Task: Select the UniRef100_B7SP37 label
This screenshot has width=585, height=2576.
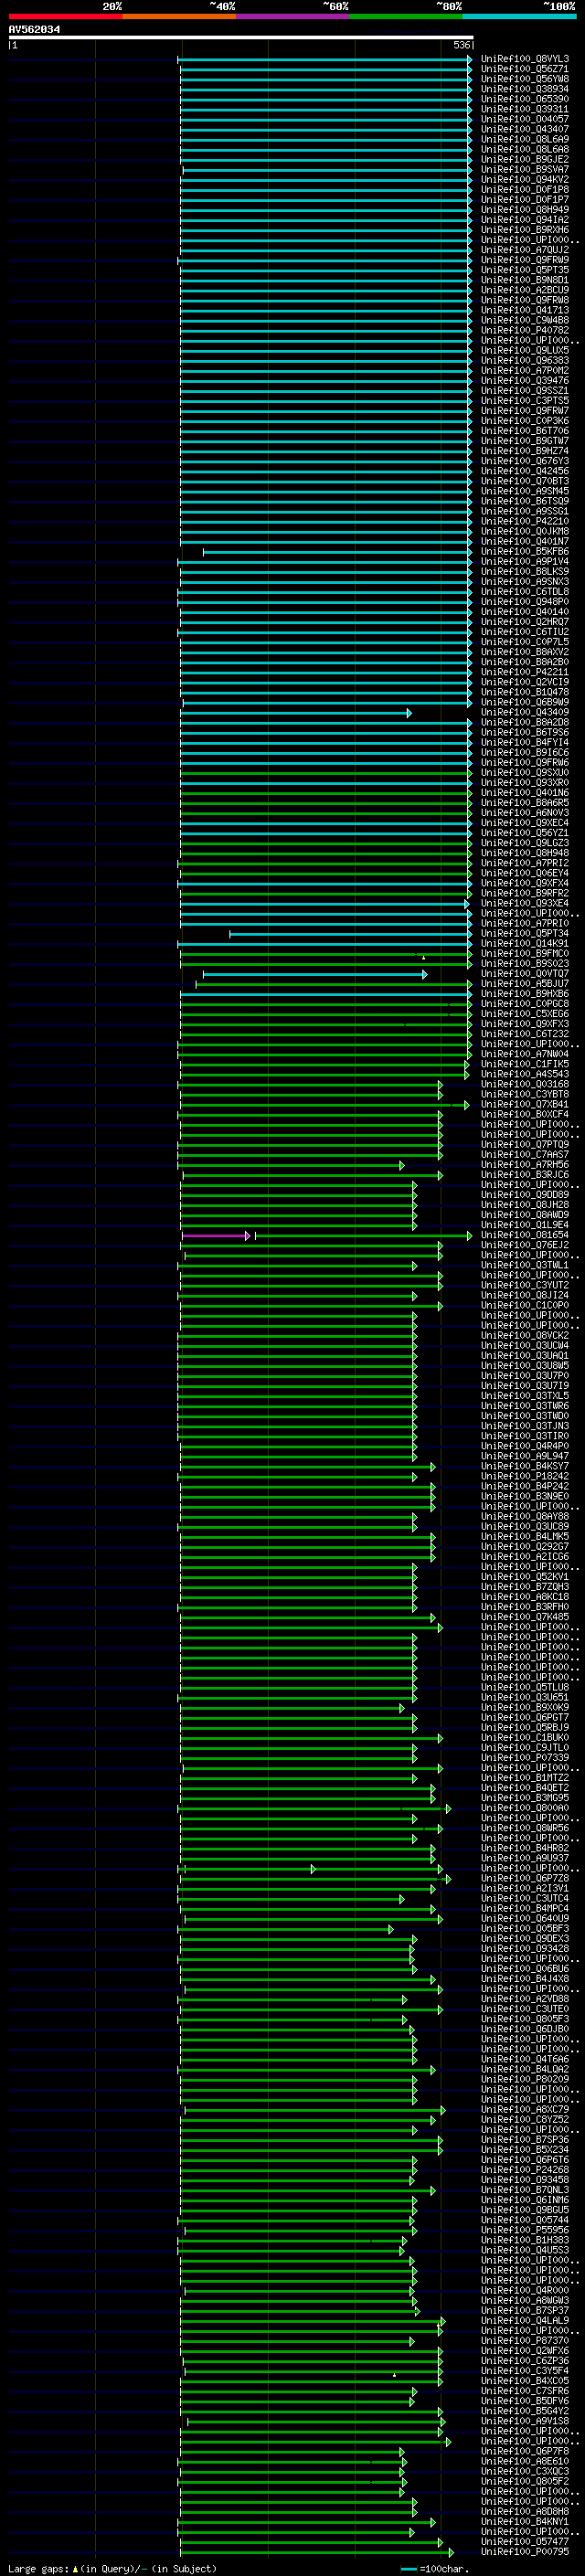Action: tap(524, 2312)
